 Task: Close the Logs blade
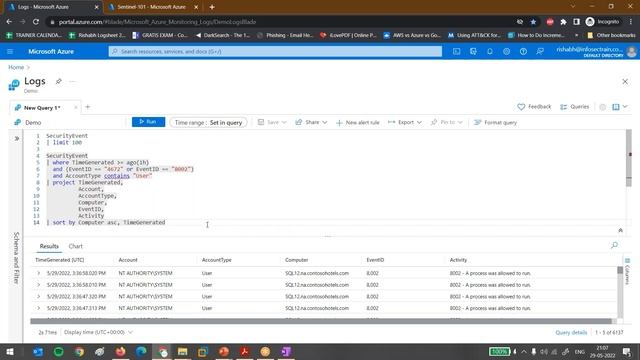click(x=625, y=82)
